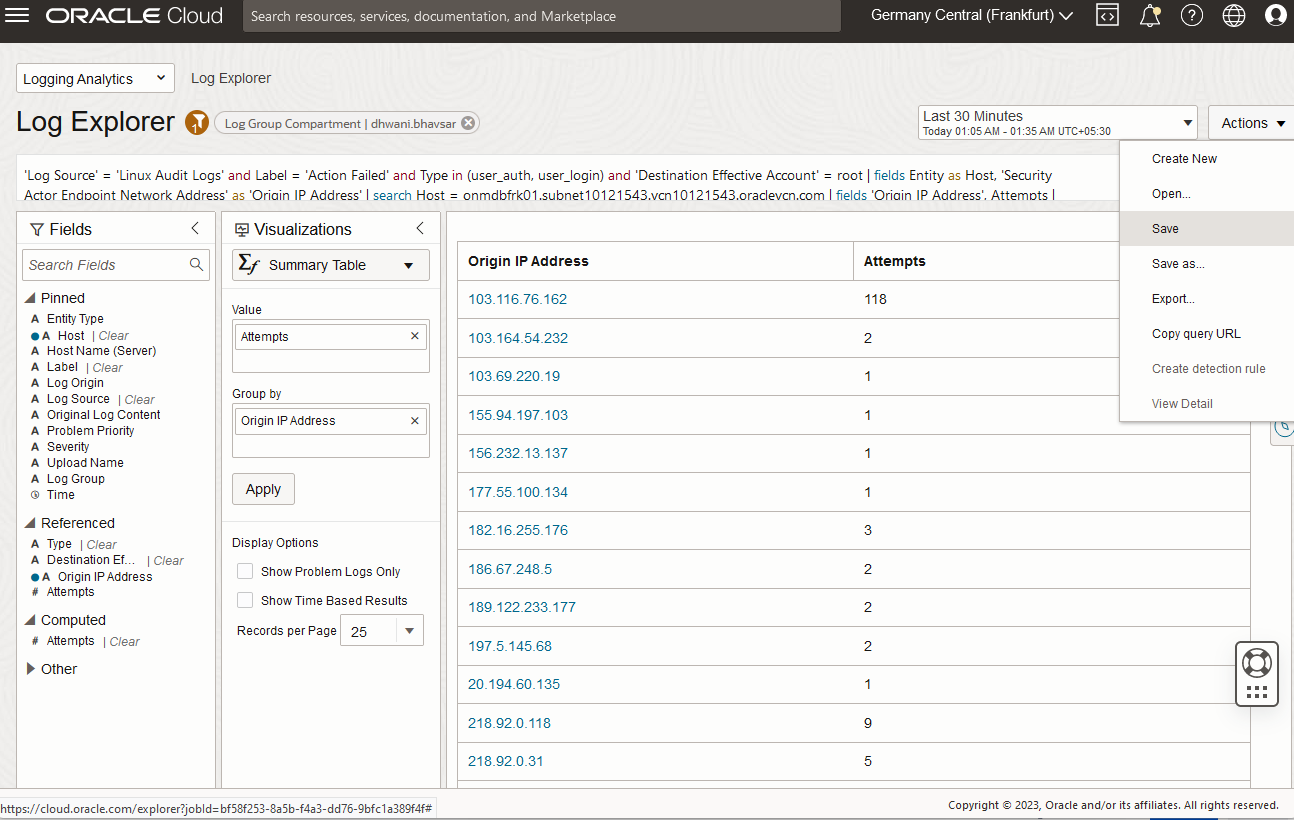This screenshot has height=820, width=1294.
Task: Select the Log Origin field
Action: (75, 383)
